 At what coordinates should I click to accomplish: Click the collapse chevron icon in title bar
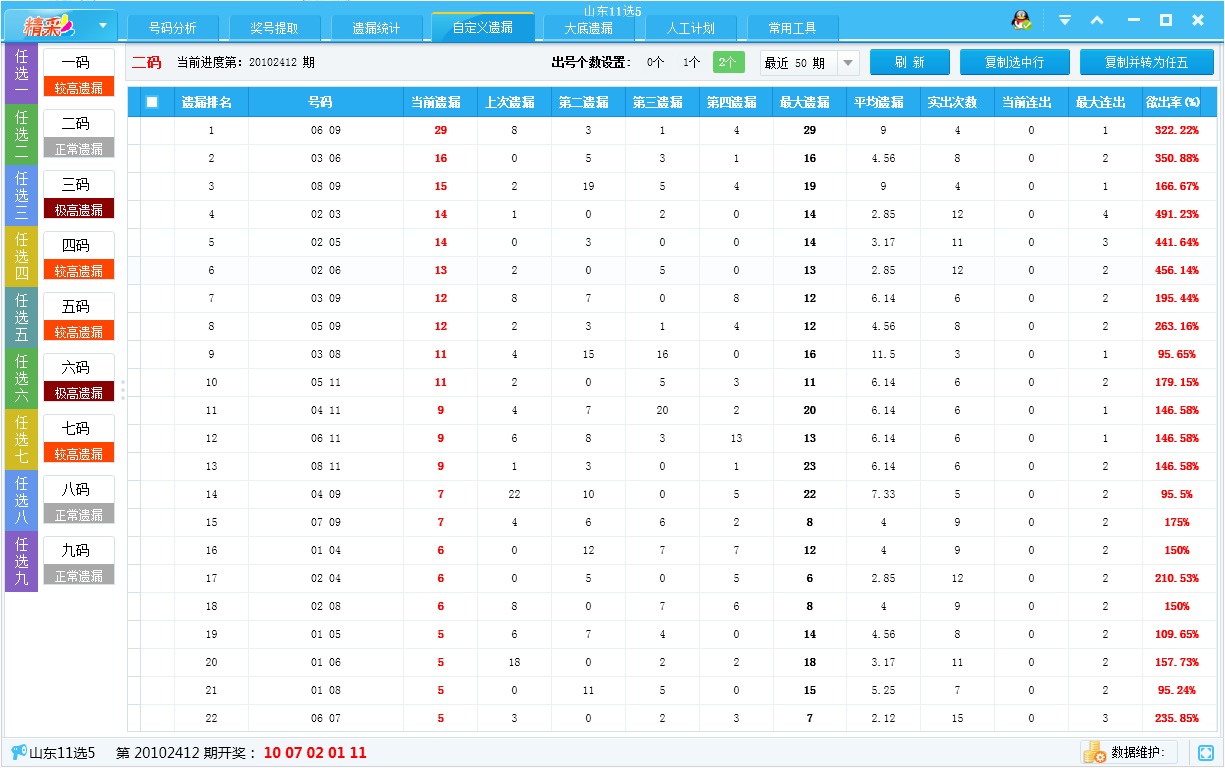click(1097, 19)
